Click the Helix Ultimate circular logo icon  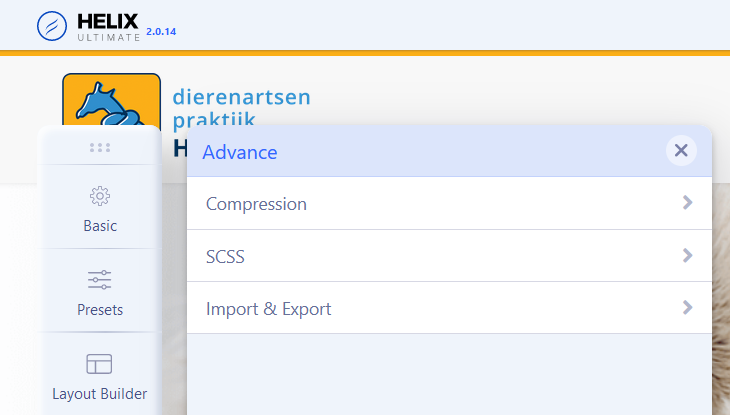point(52,25)
